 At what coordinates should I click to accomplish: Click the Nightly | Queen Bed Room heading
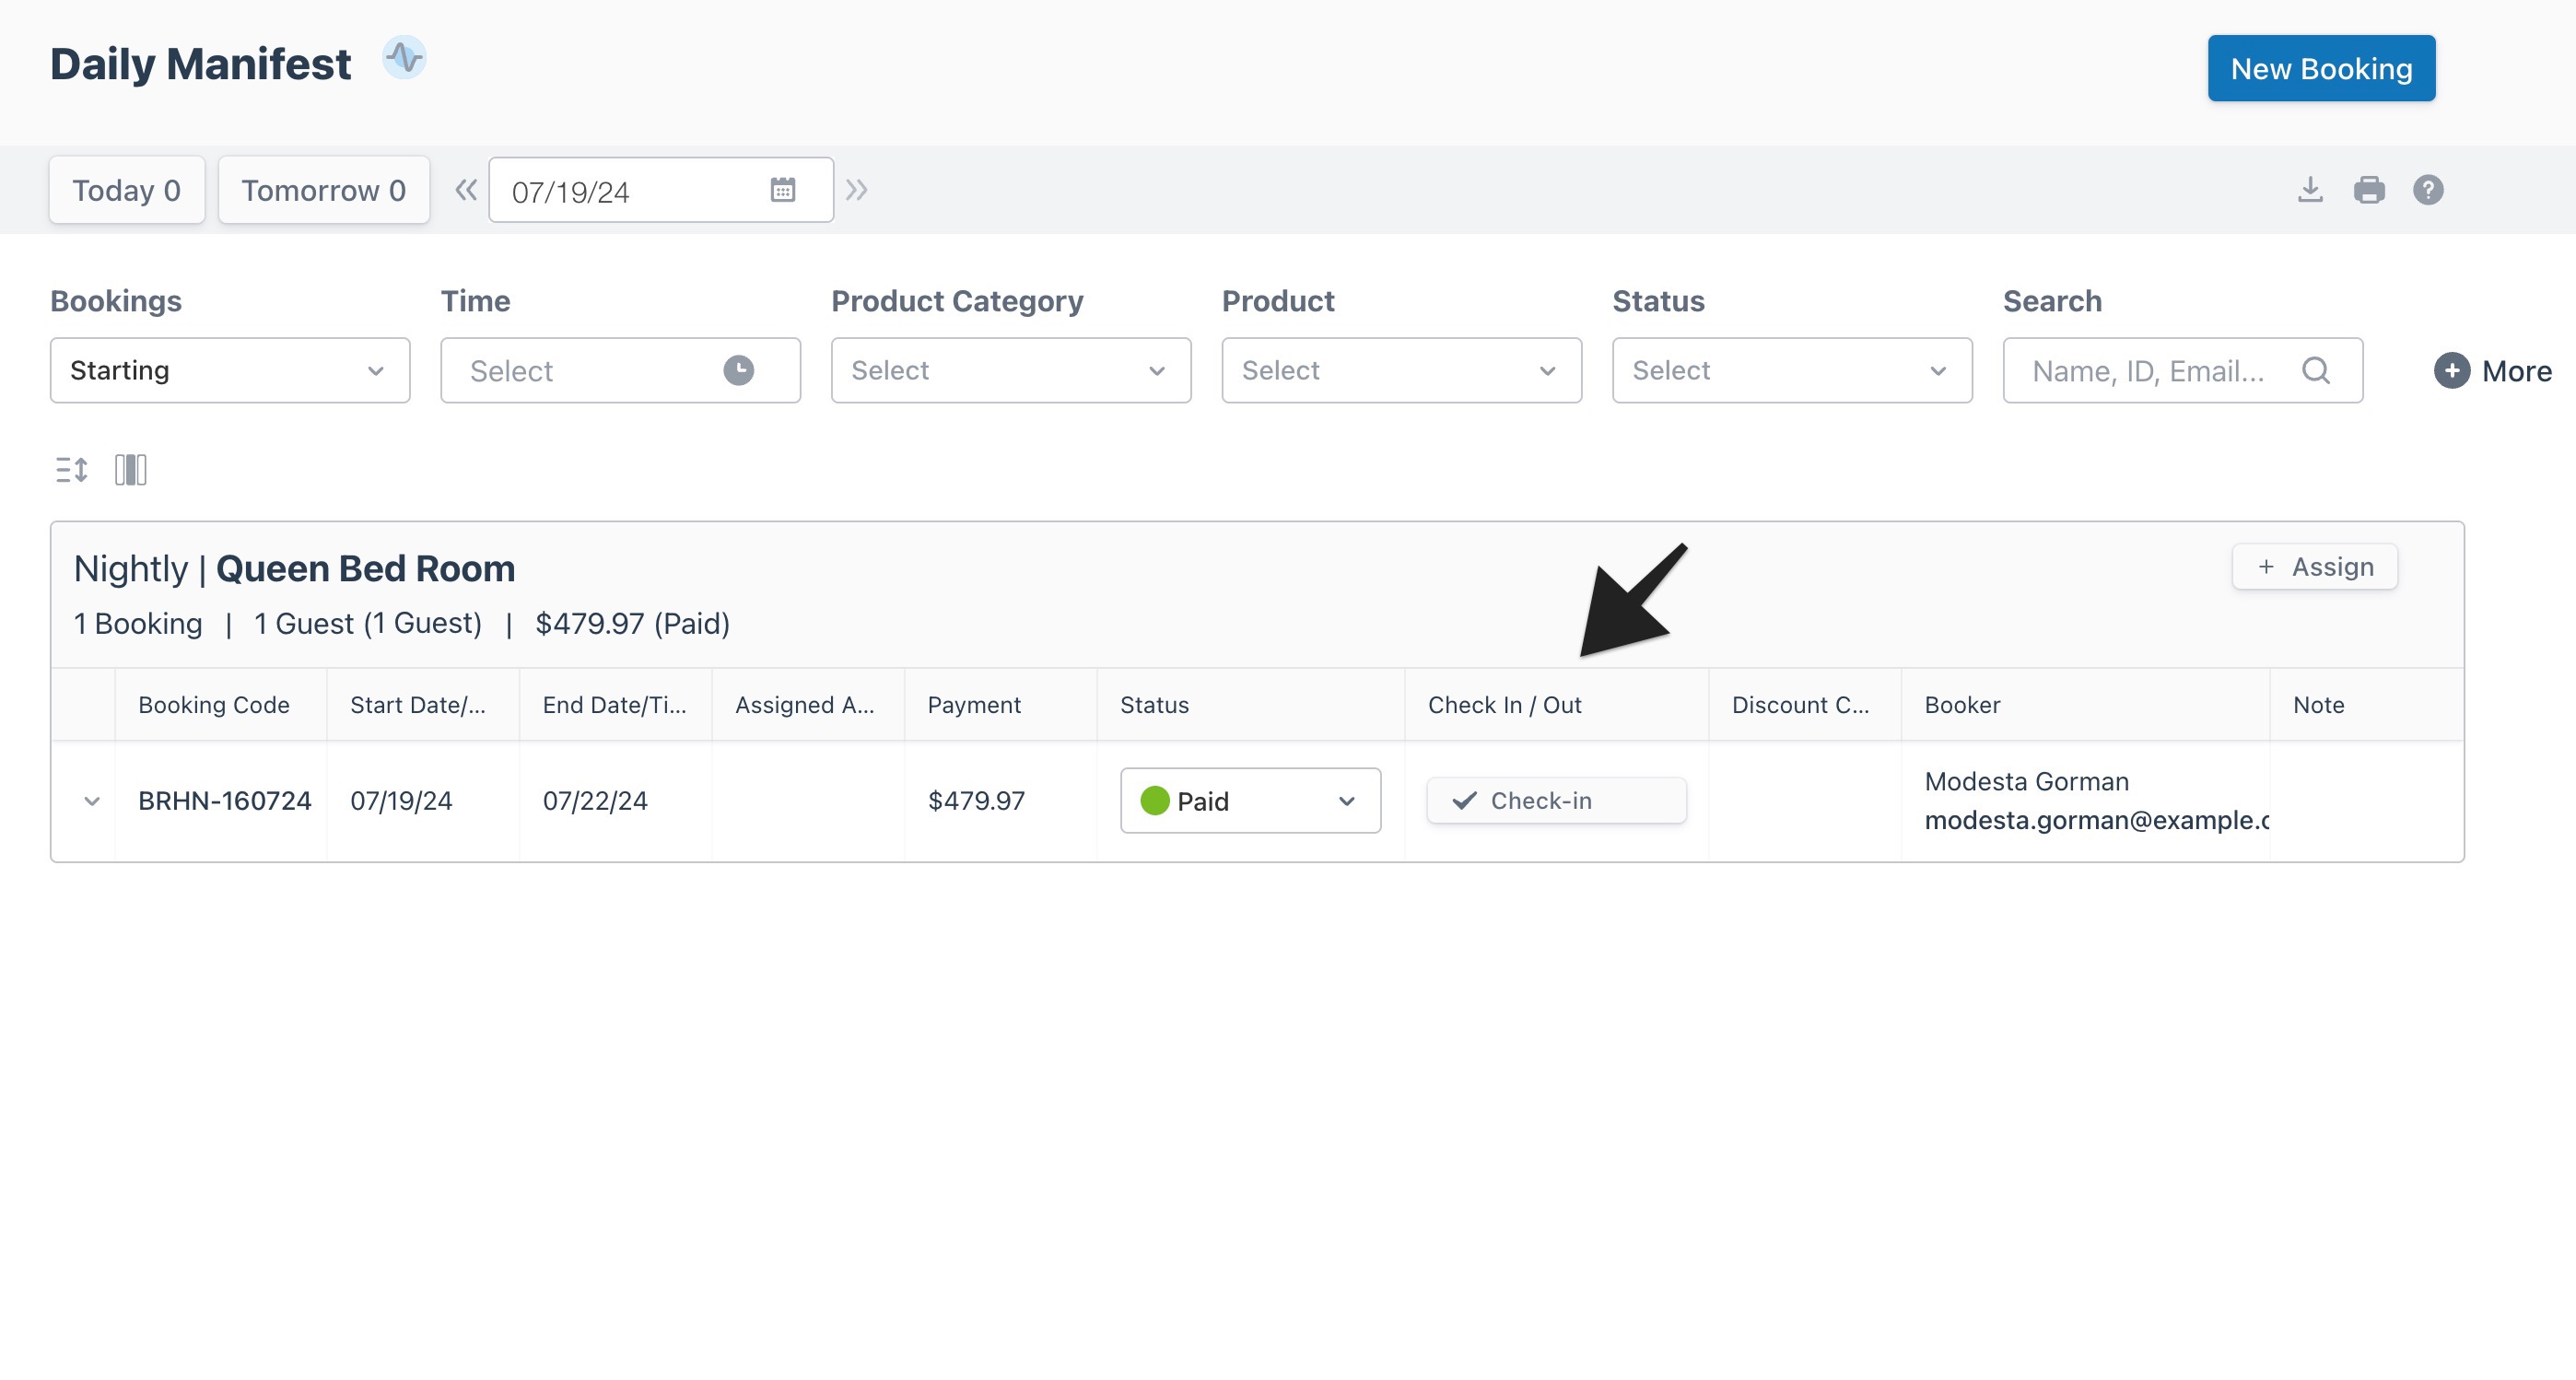pyautogui.click(x=295, y=568)
